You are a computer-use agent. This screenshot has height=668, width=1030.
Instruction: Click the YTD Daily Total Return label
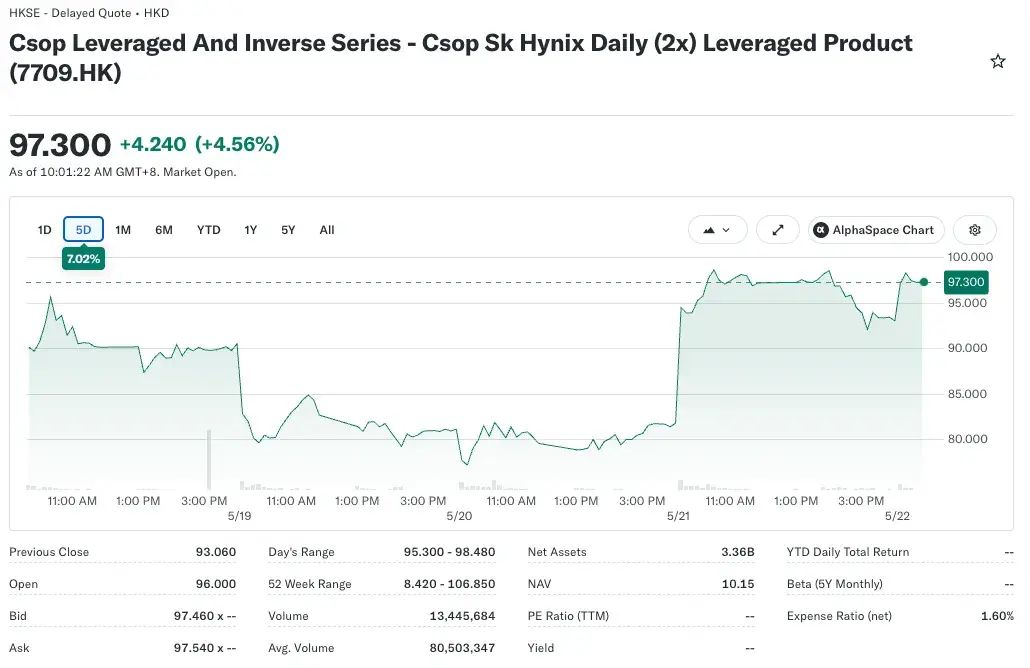point(848,552)
